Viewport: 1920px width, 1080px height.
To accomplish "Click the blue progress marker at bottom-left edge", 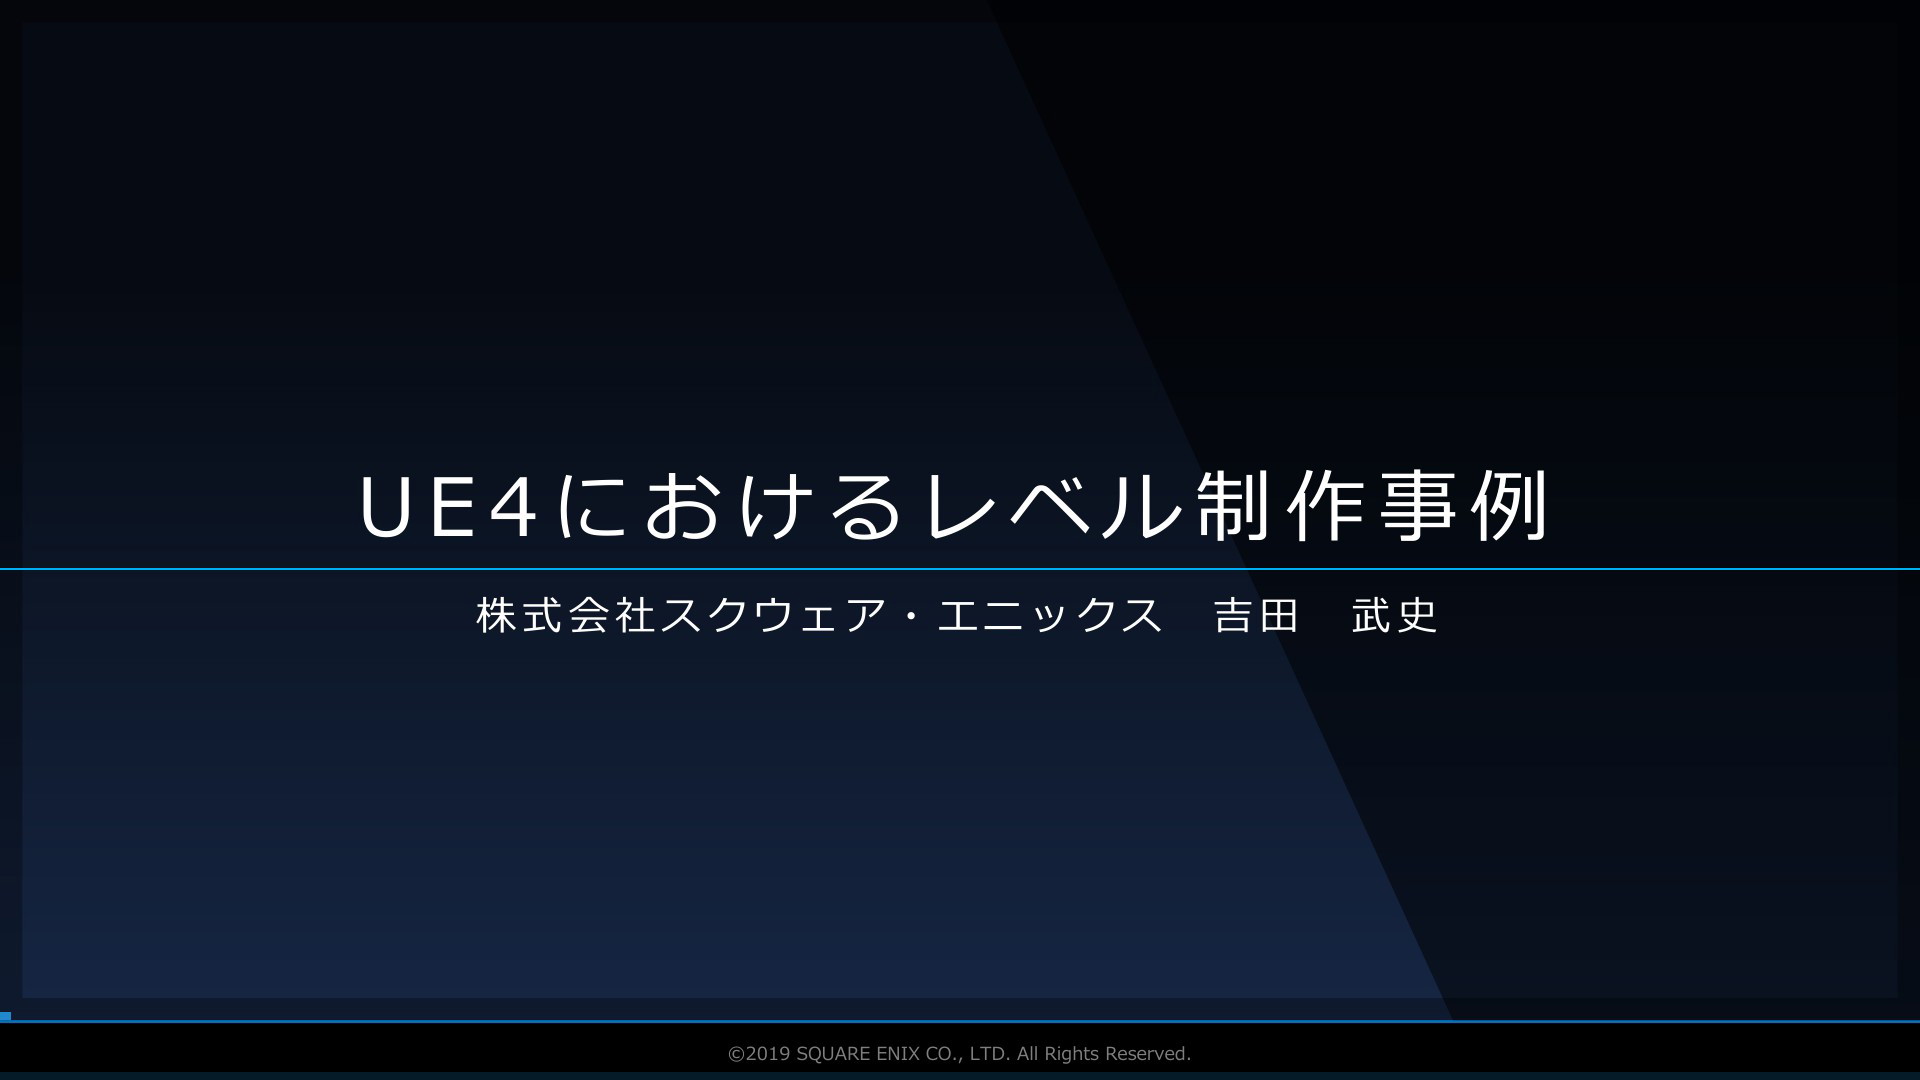I will tap(5, 1016).
